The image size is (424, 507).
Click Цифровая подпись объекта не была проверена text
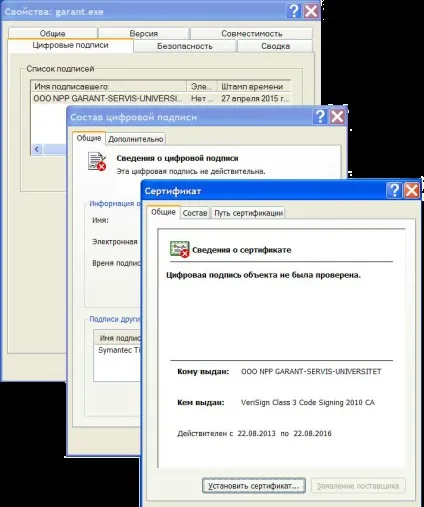263,275
